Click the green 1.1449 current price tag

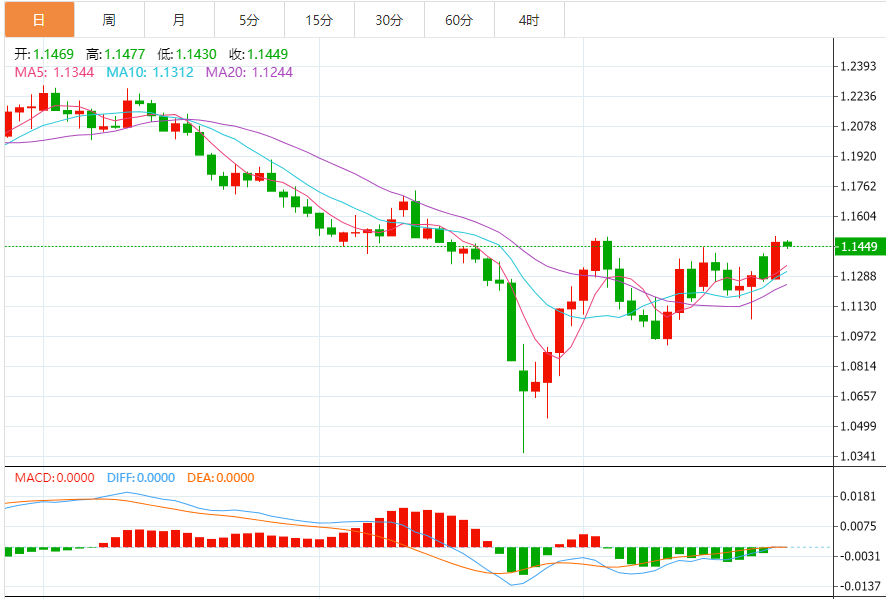(859, 246)
